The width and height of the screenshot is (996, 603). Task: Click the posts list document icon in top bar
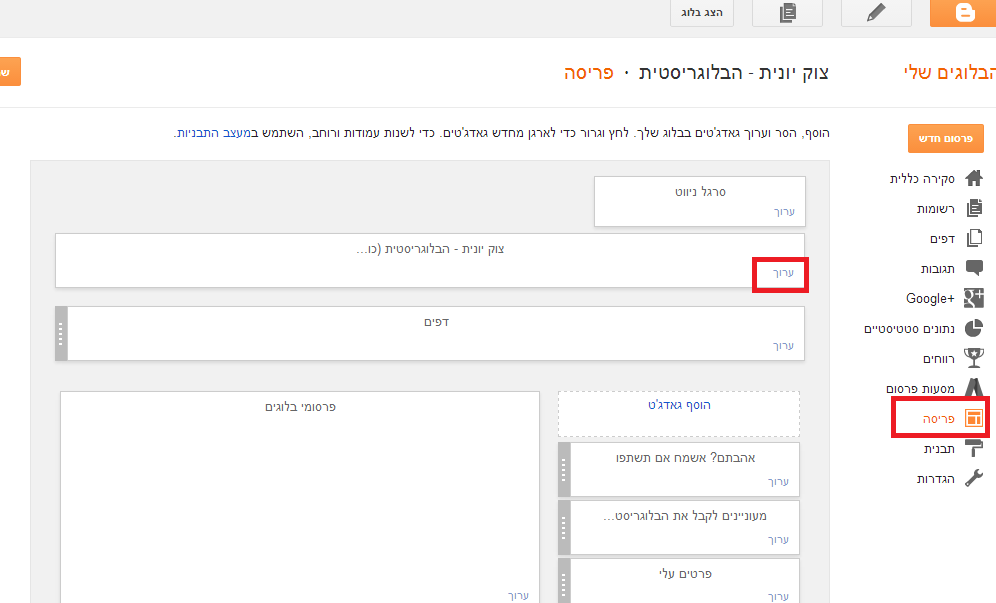pyautogui.click(x=788, y=13)
